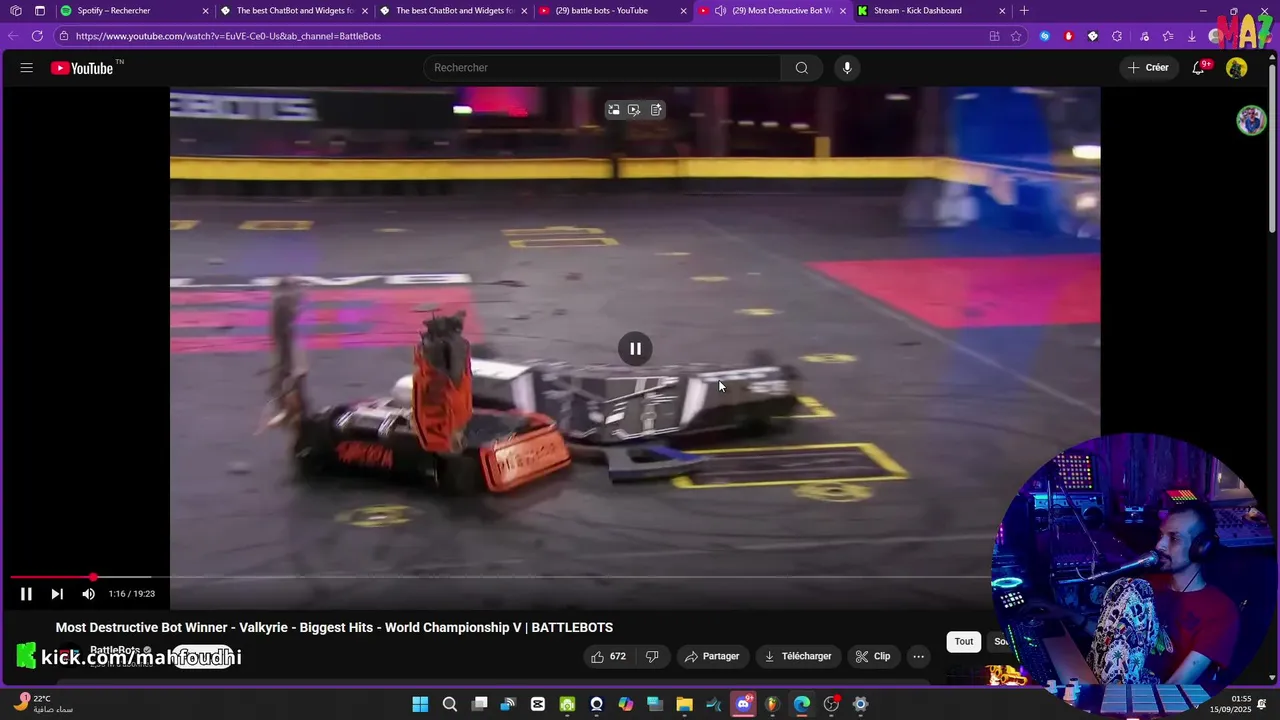Open the vertical tabs actions icon

click(x=40, y=11)
